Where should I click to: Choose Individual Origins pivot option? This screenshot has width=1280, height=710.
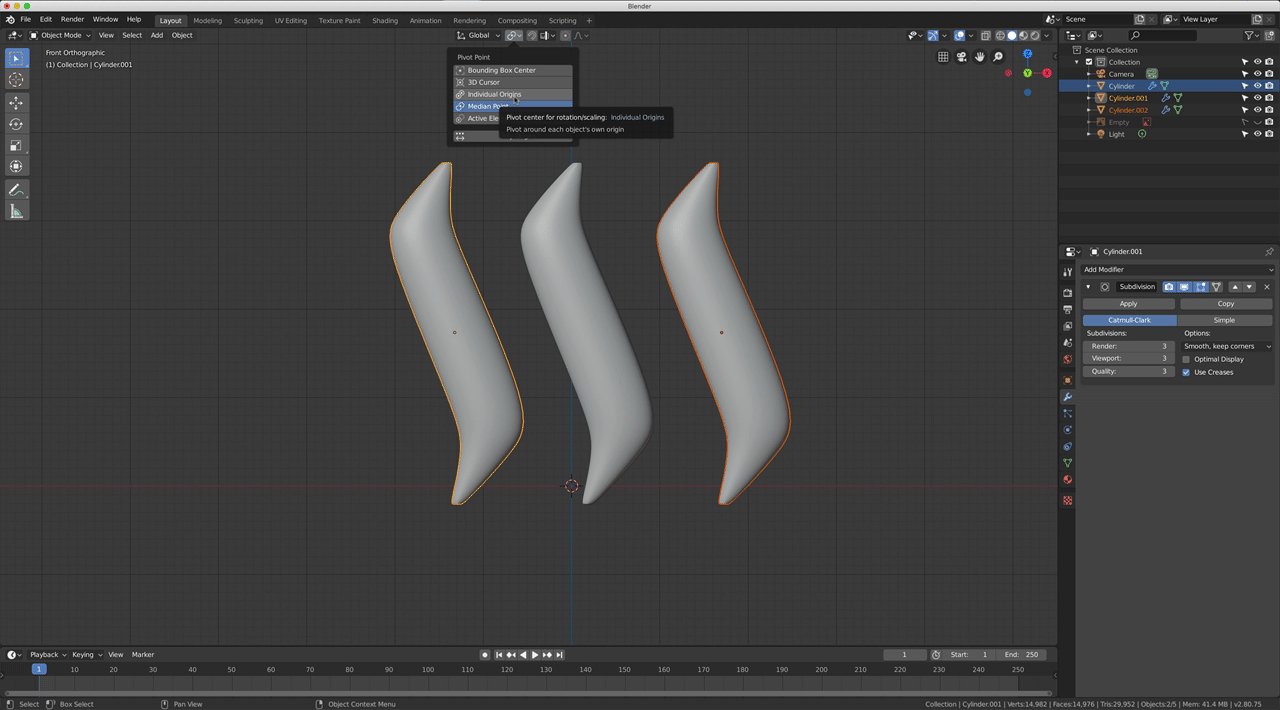[494, 94]
